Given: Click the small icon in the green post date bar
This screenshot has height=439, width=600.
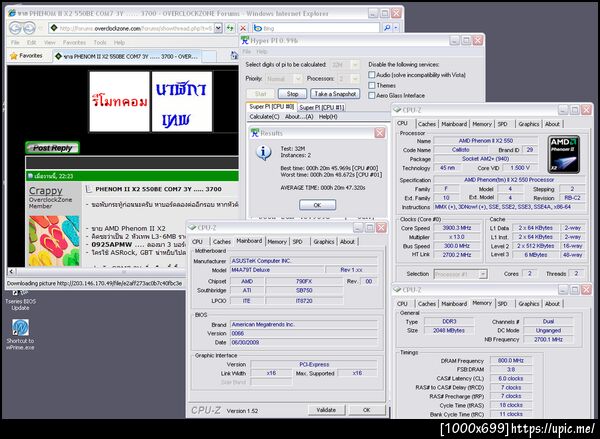Looking at the screenshot, I should (x=30, y=176).
